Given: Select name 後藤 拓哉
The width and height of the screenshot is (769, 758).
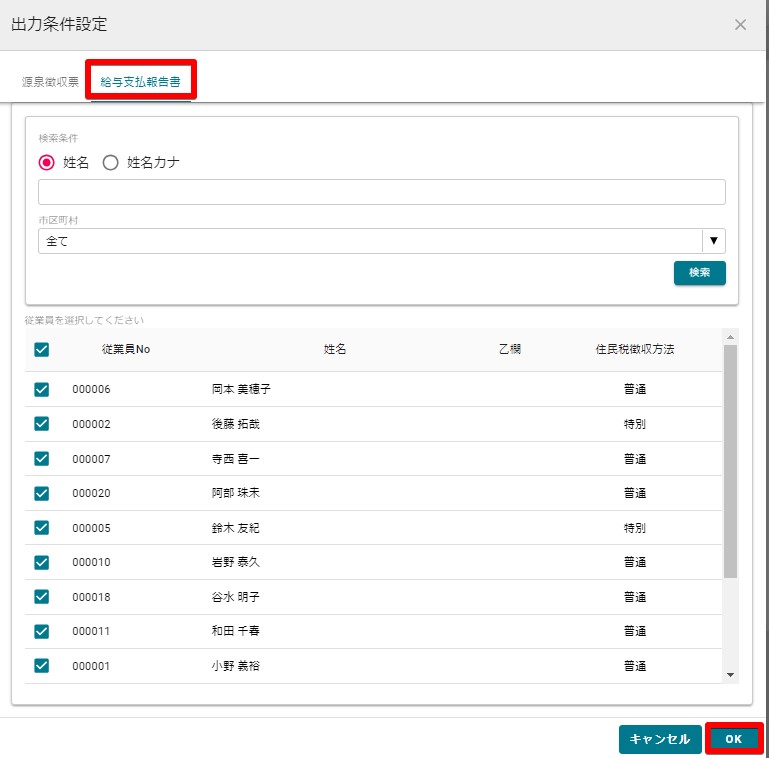Looking at the screenshot, I should click(x=235, y=424).
